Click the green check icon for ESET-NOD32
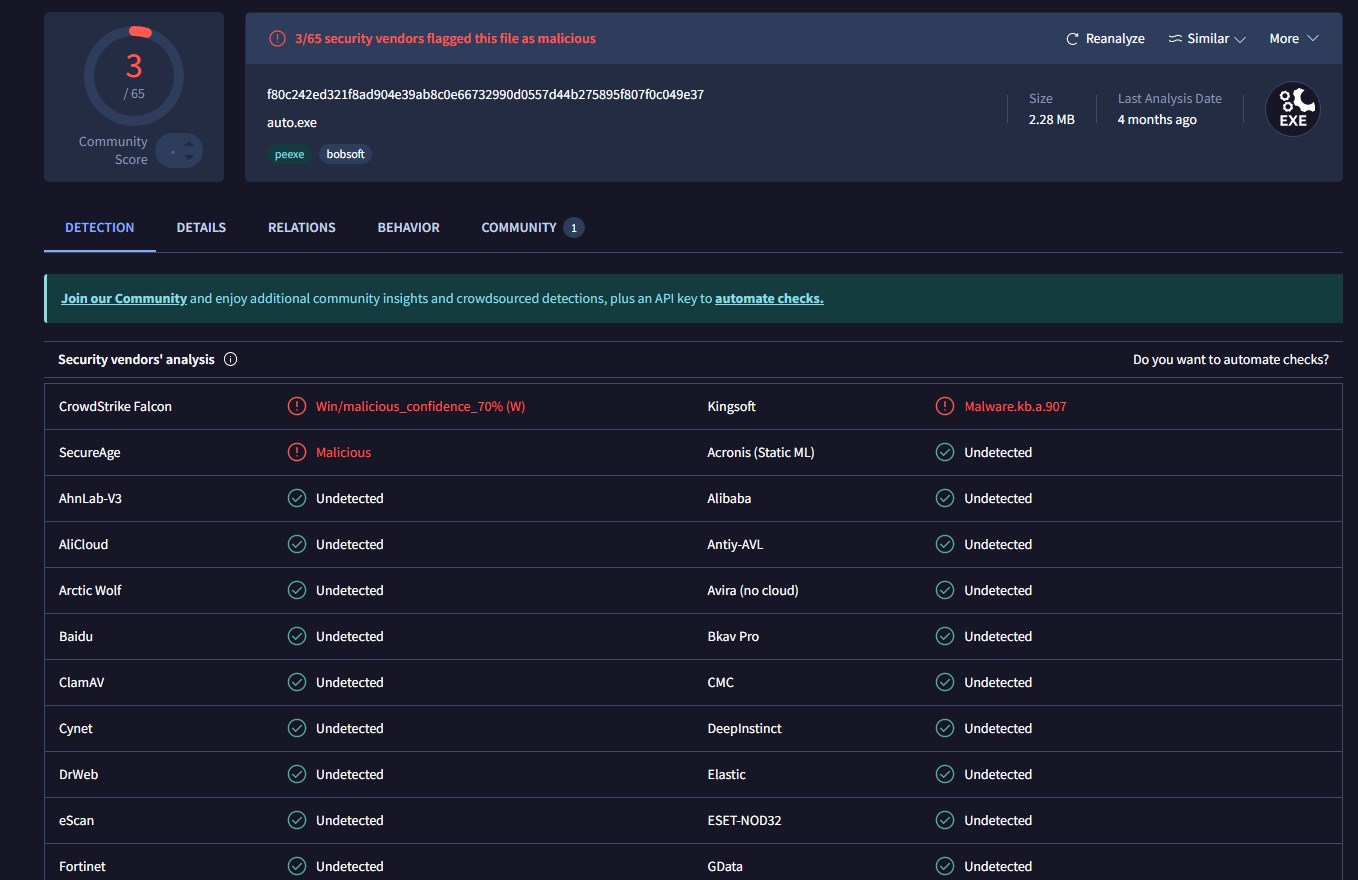The height and width of the screenshot is (880, 1358). [x=945, y=820]
